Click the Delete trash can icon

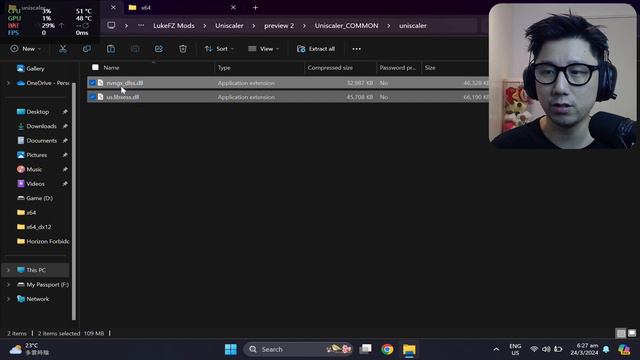click(183, 49)
